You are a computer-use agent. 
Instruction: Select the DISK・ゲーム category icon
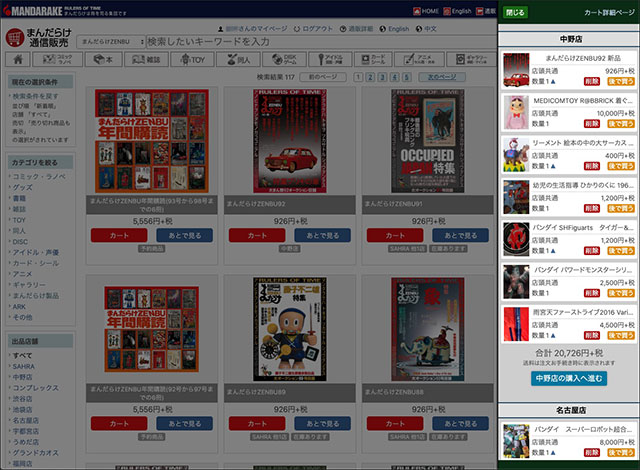284,60
